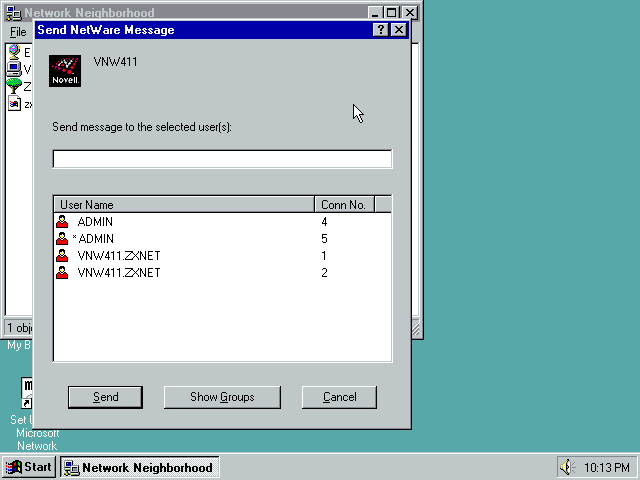This screenshot has height=480, width=640.
Task: Open File menu in Network Neighborhood window
Action: click(18, 32)
